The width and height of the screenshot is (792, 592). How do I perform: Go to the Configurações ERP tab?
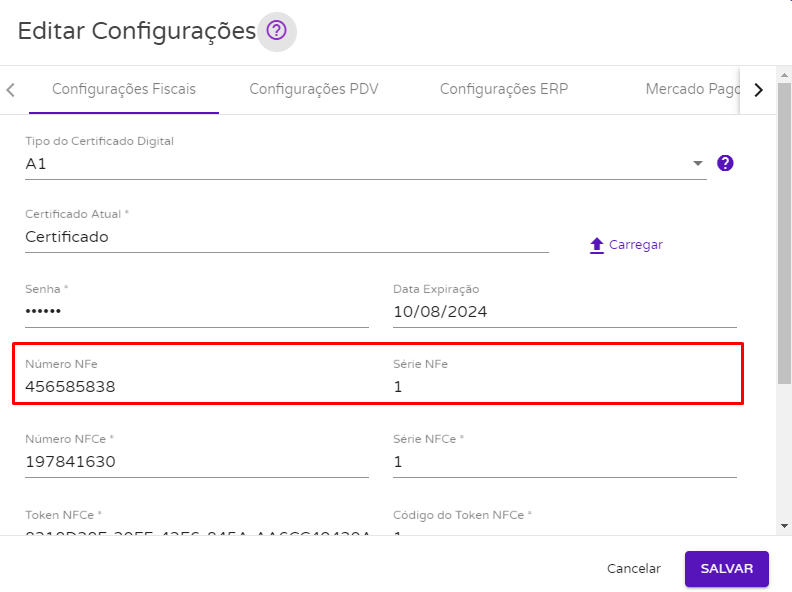pyautogui.click(x=504, y=89)
